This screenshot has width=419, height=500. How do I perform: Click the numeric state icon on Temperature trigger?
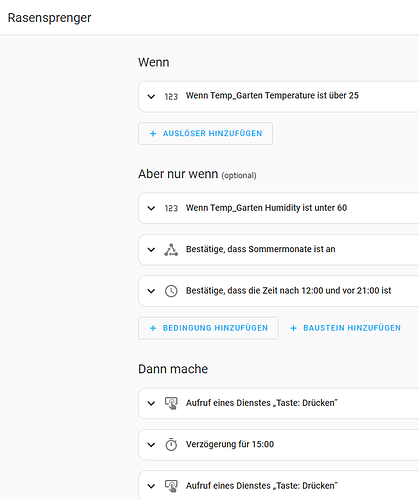[x=171, y=97]
